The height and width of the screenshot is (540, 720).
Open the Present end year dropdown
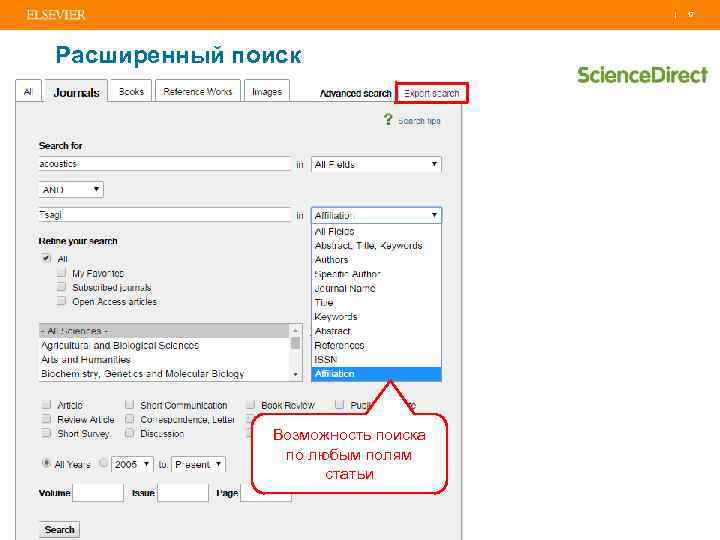coord(198,464)
